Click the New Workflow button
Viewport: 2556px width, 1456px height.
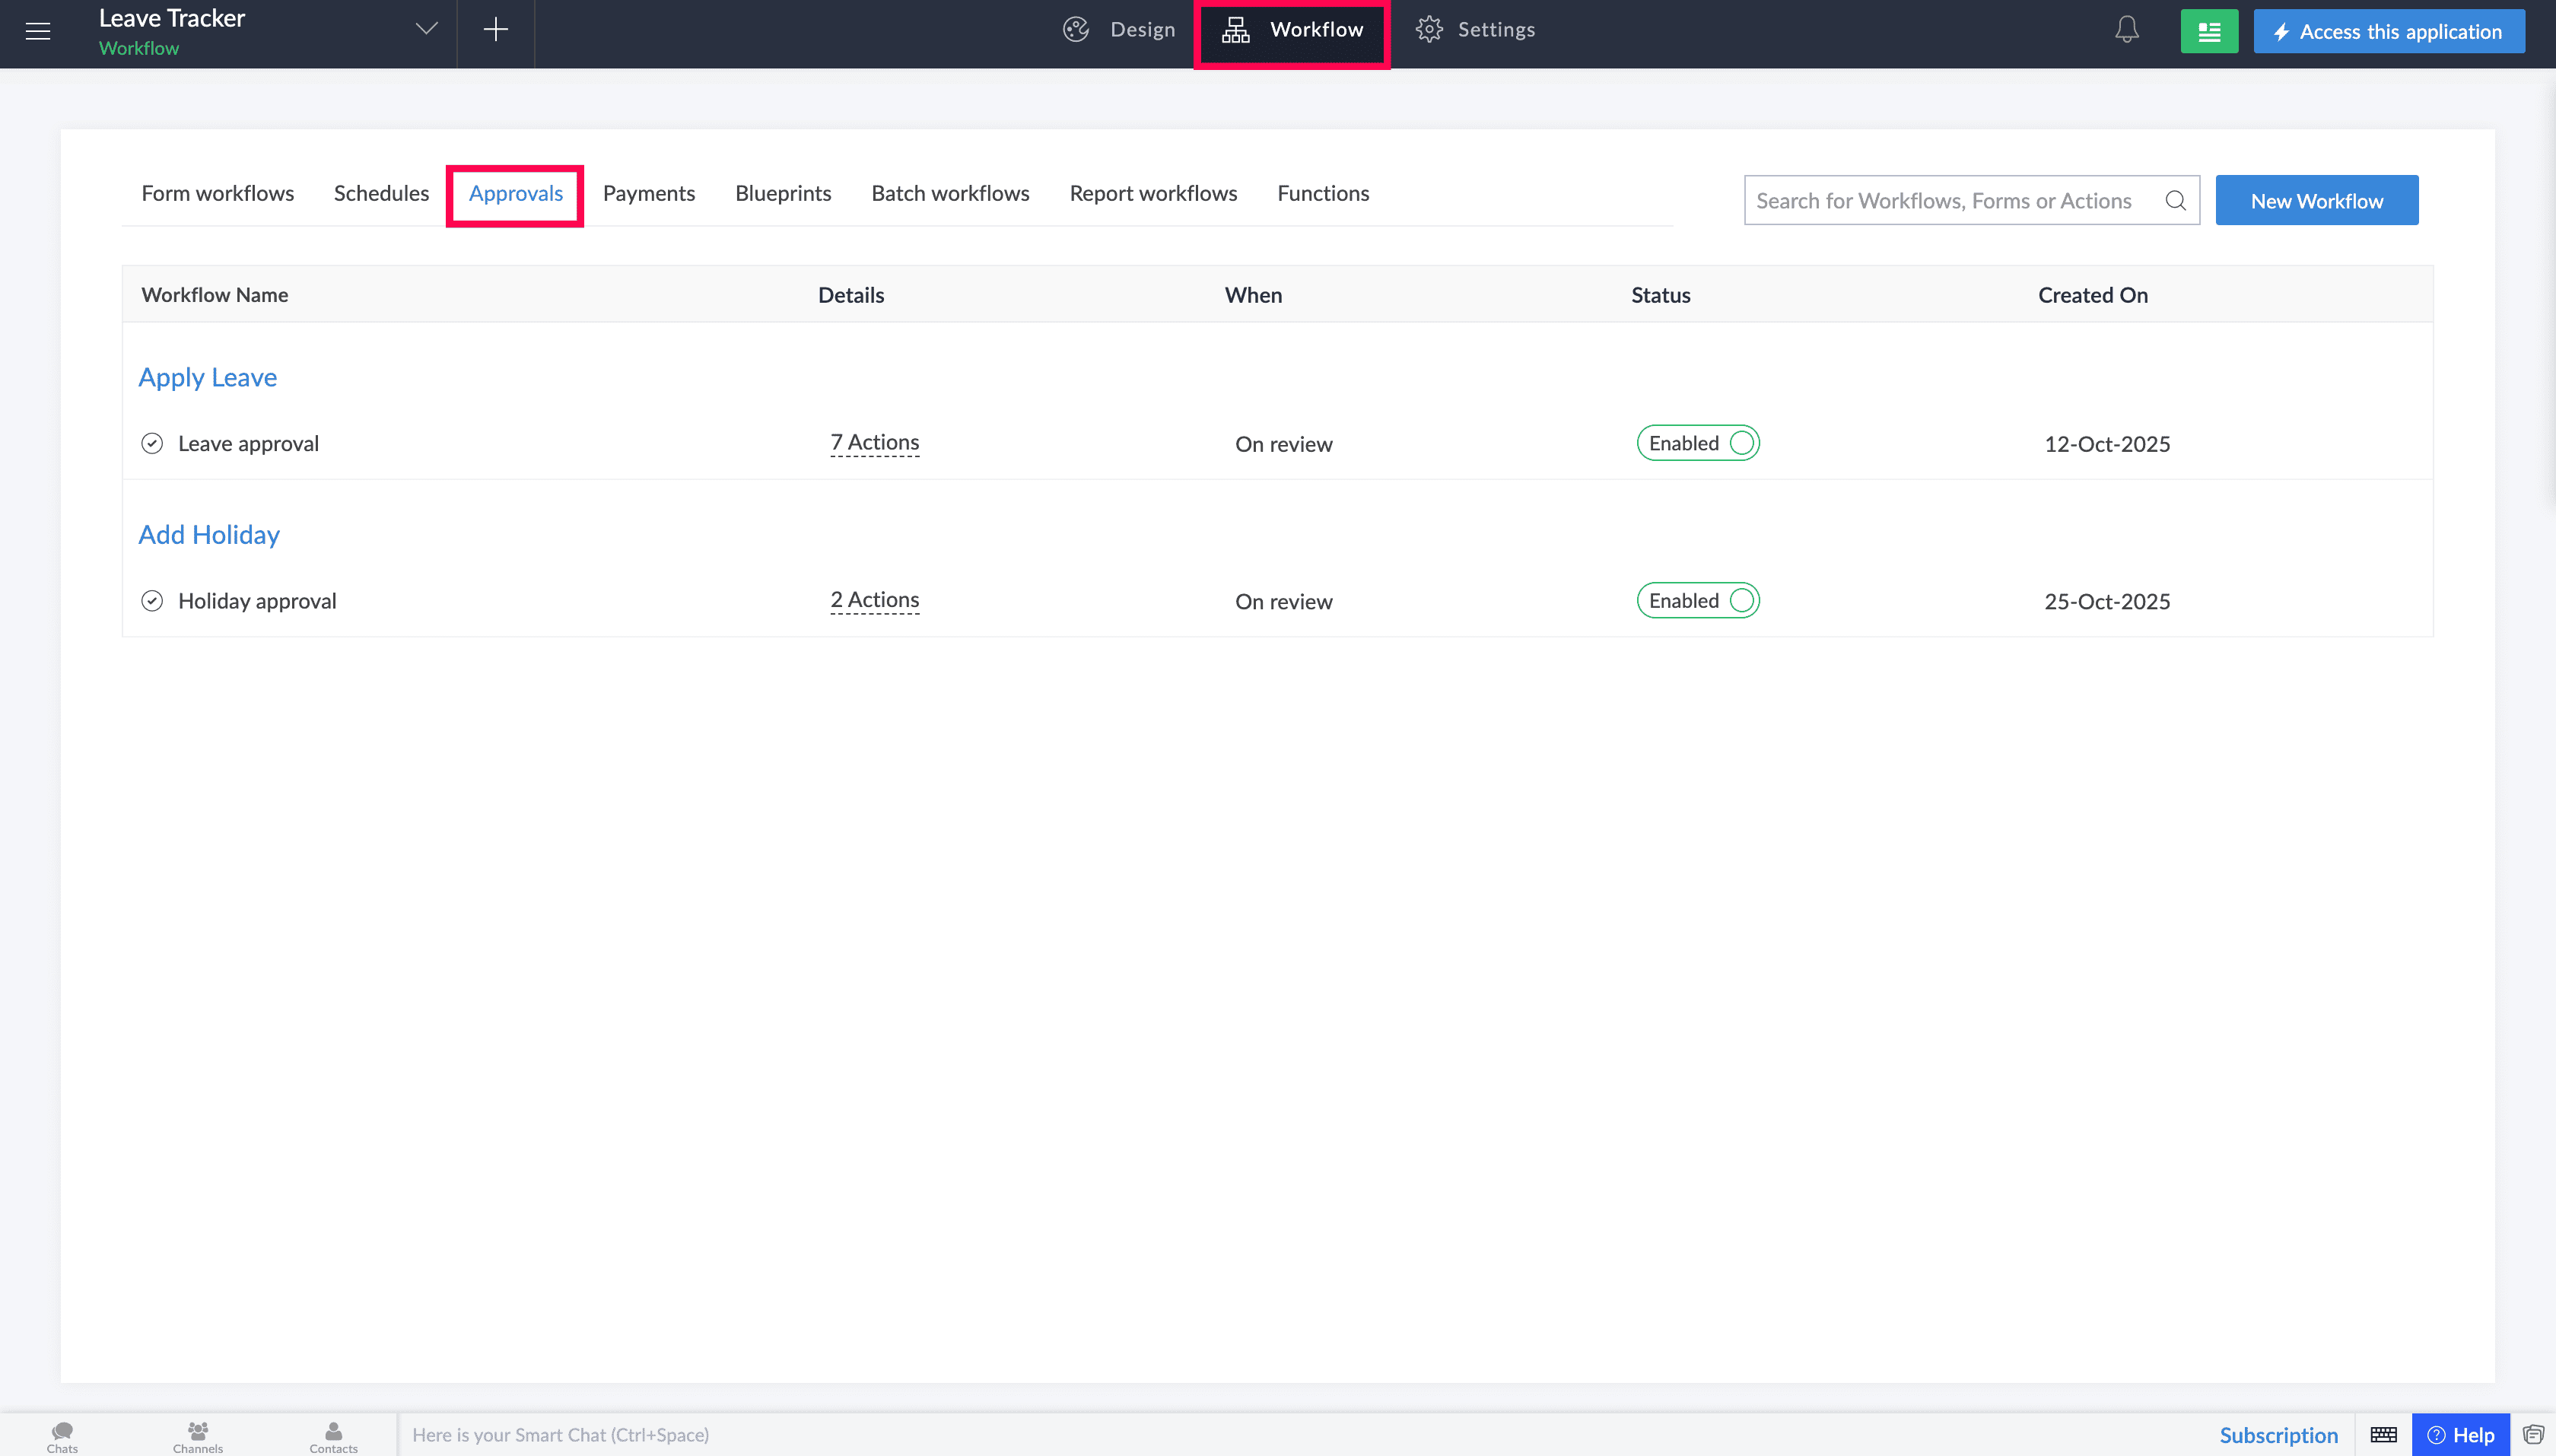pyautogui.click(x=2317, y=200)
